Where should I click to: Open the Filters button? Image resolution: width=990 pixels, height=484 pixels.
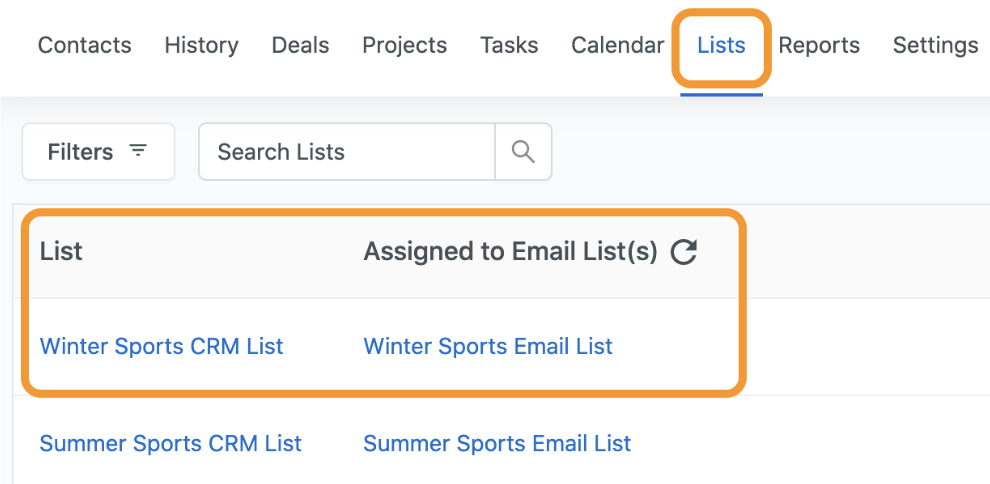98,152
